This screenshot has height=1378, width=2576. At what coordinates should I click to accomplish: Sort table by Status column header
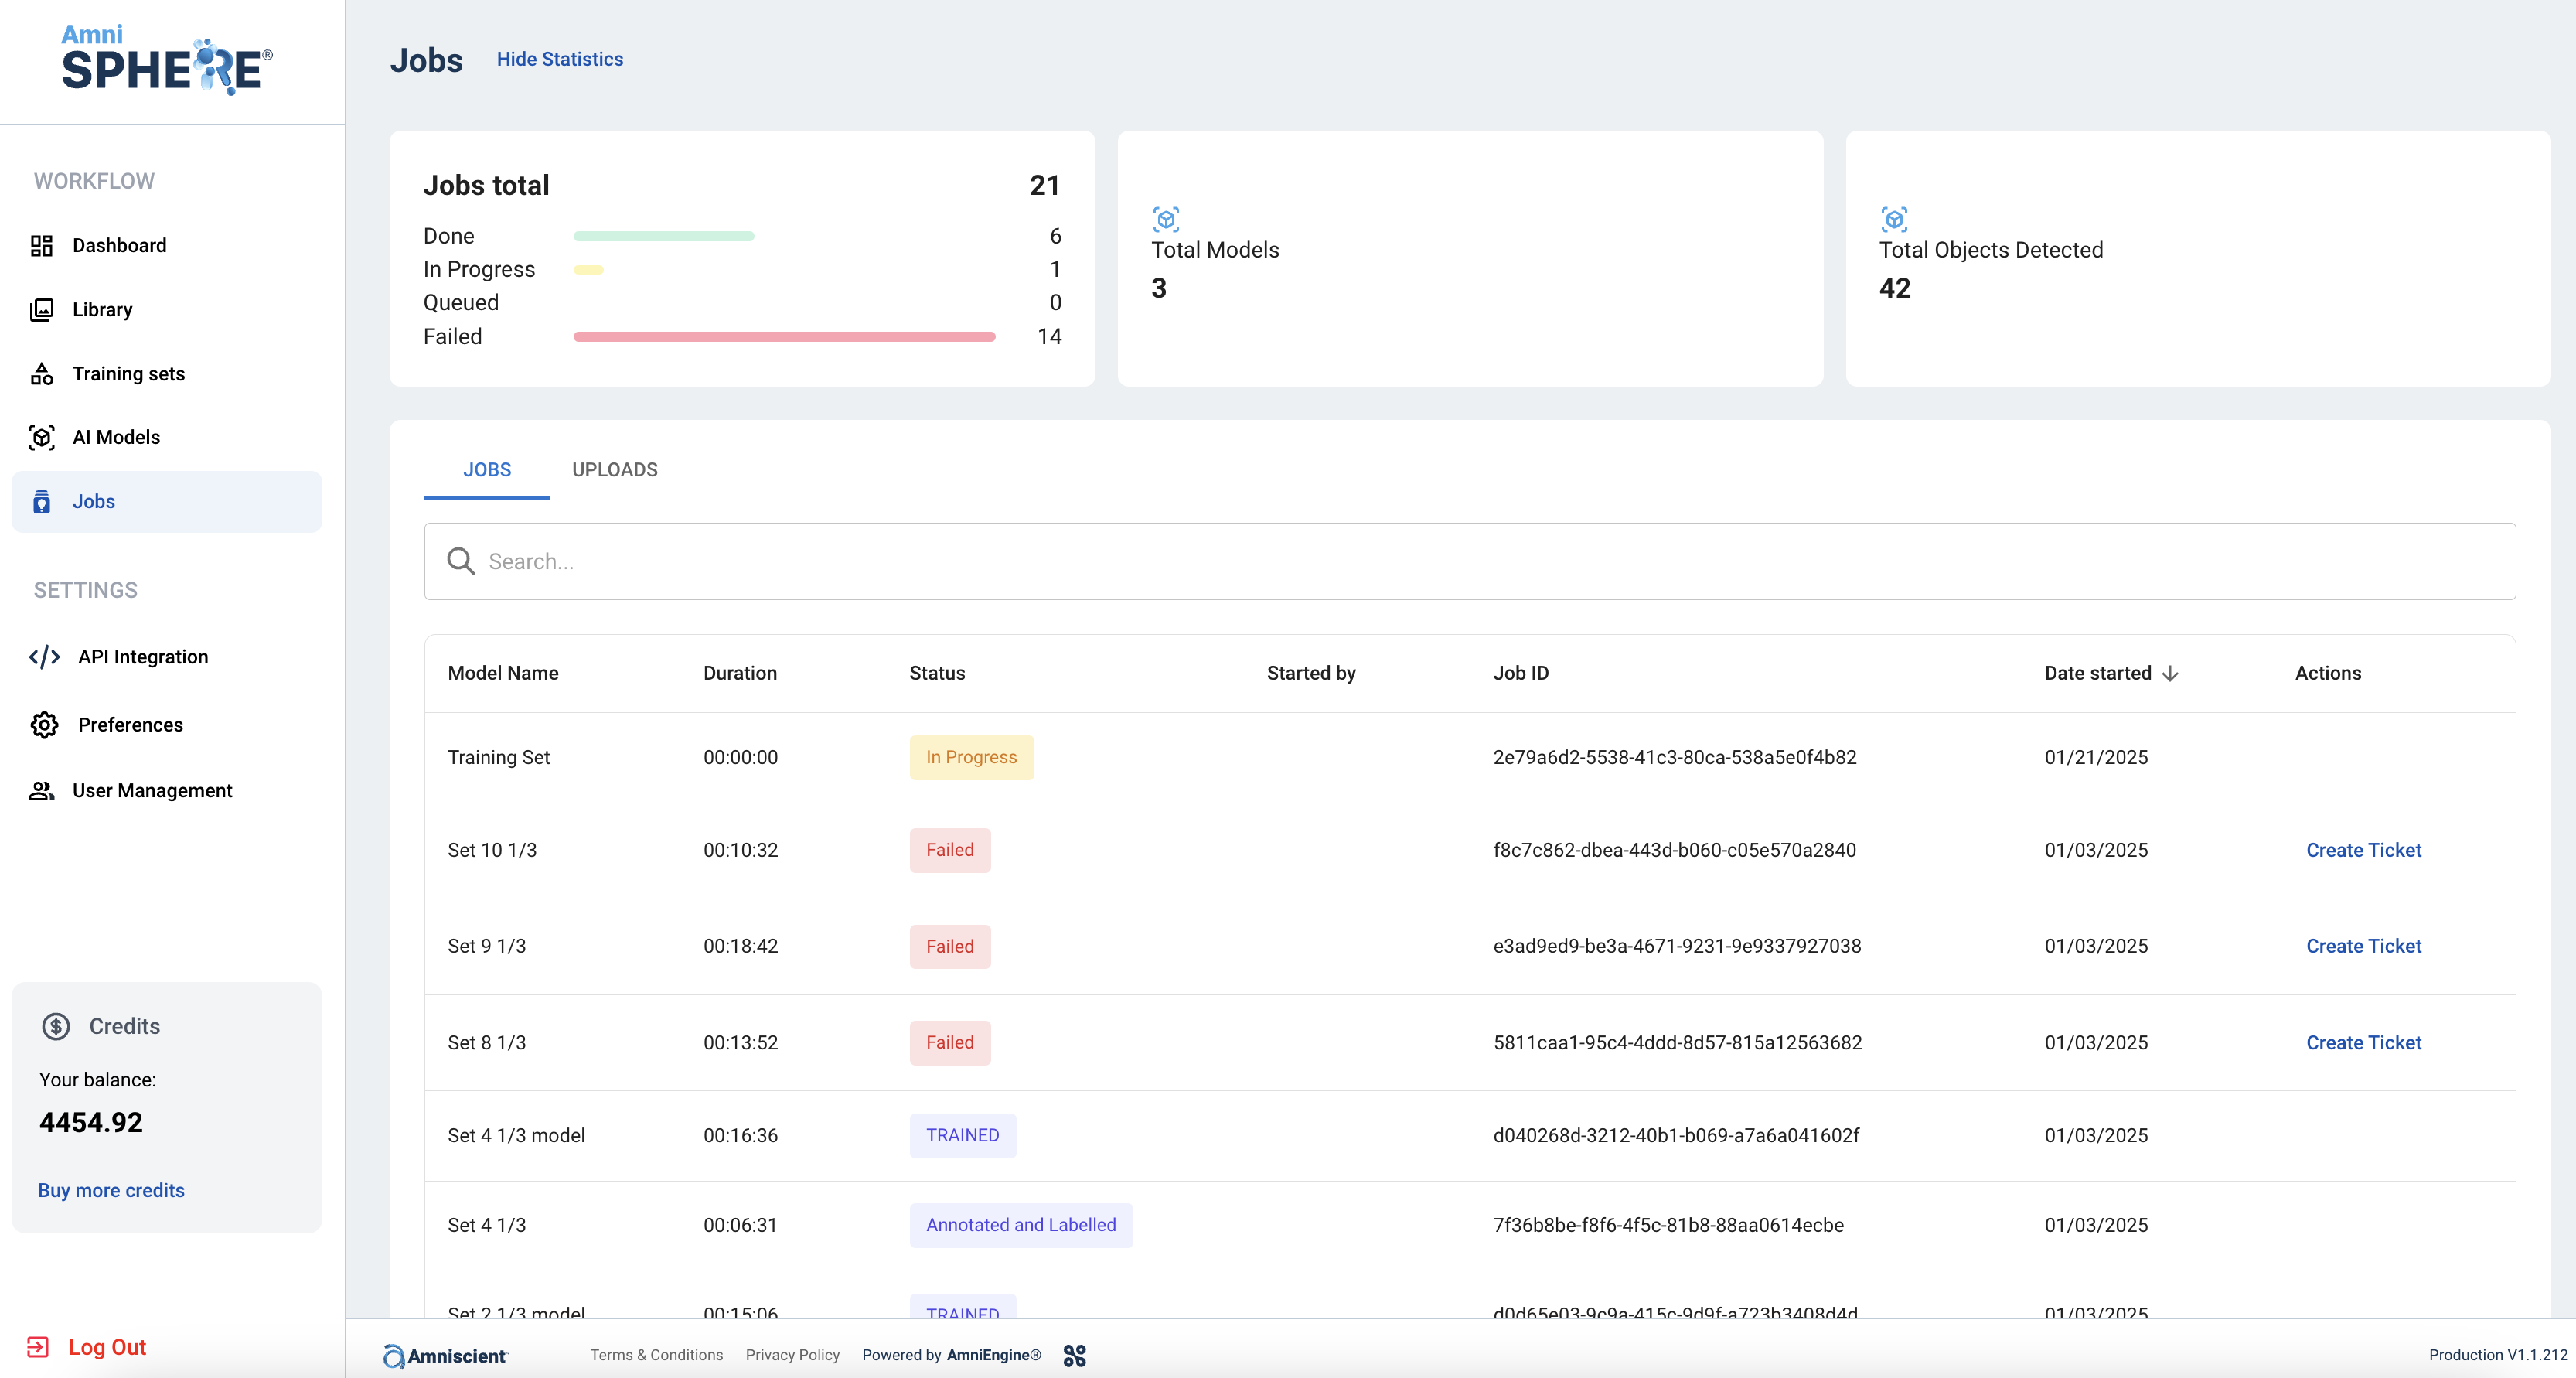pyautogui.click(x=936, y=673)
